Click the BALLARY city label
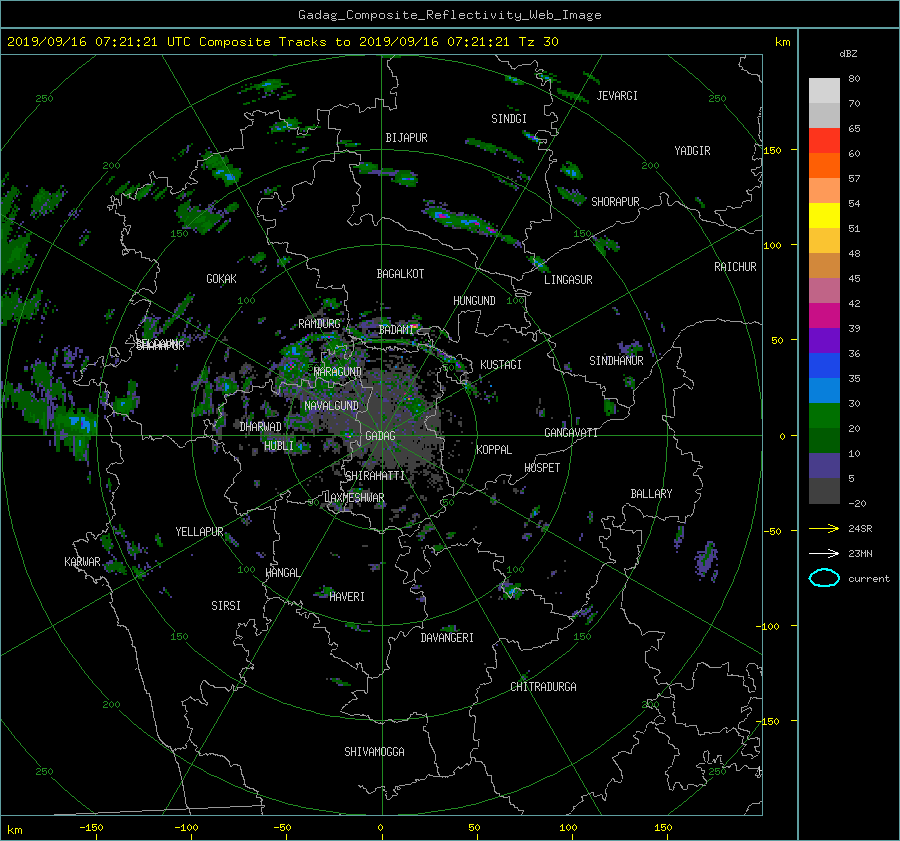This screenshot has height=841, width=900. (651, 494)
